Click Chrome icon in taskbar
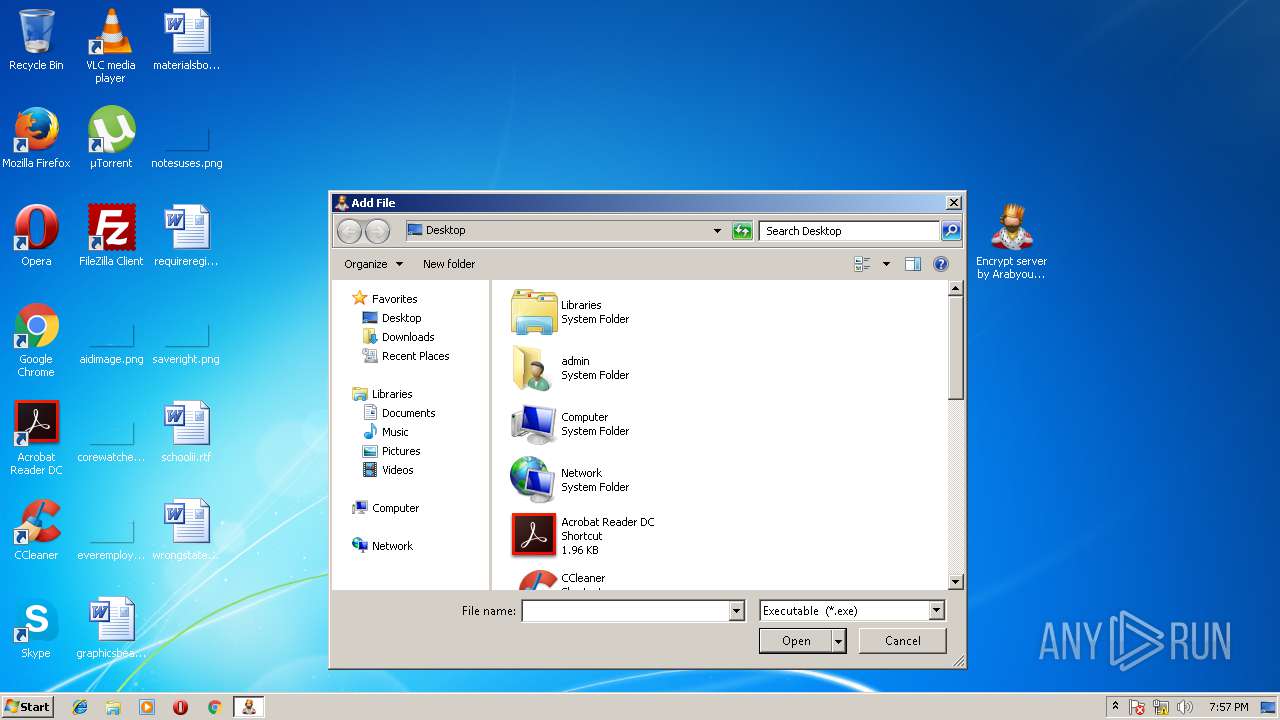Image resolution: width=1280 pixels, height=720 pixels. click(x=214, y=707)
